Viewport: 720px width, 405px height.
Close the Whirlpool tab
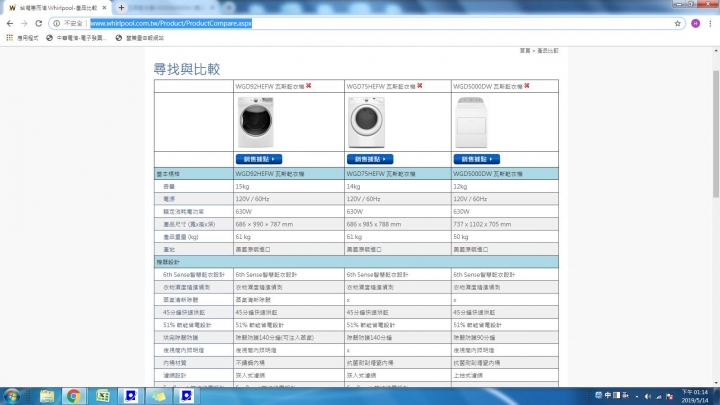click(104, 8)
